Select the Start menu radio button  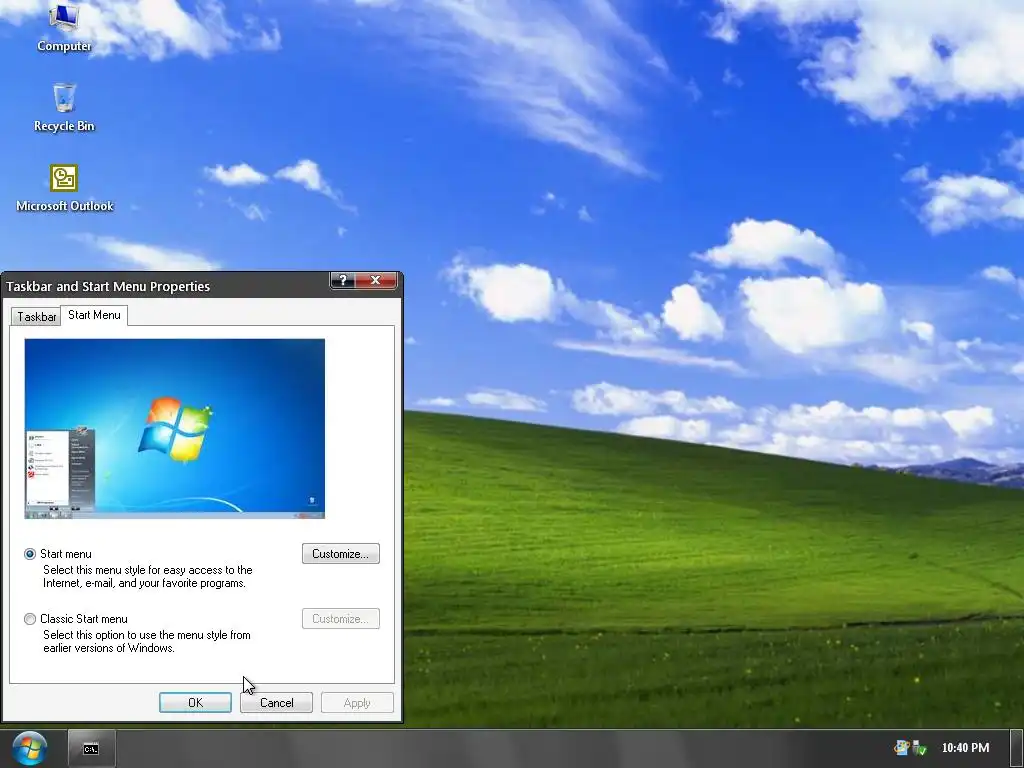[x=30, y=554]
